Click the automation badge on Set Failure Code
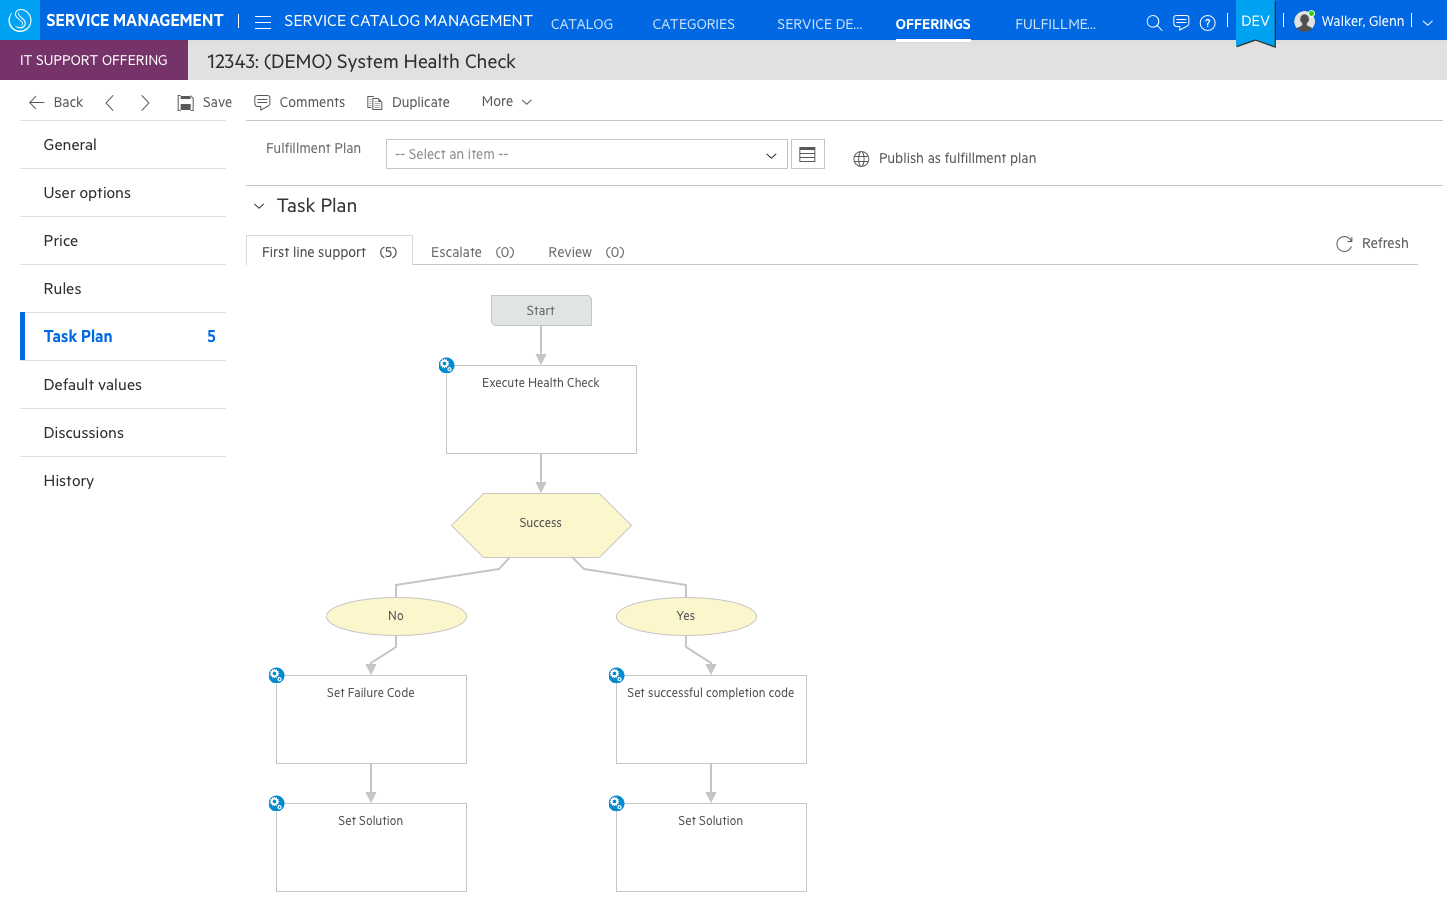This screenshot has height=910, width=1447. point(276,675)
